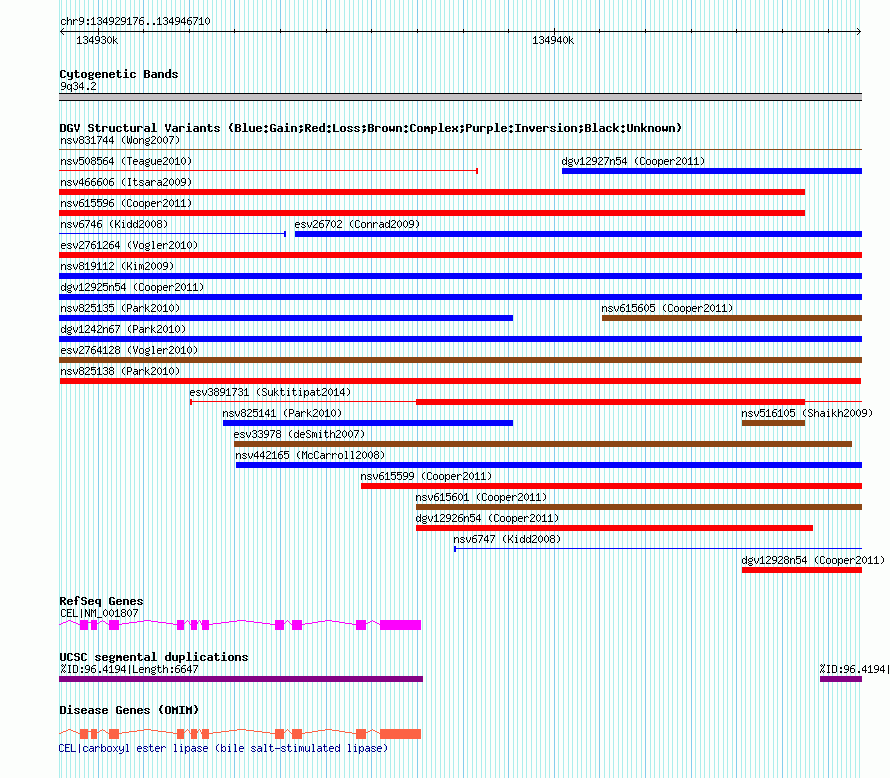
Task: Click the dgv12925n54 (Cooper2011) label
Action: tap(132, 287)
